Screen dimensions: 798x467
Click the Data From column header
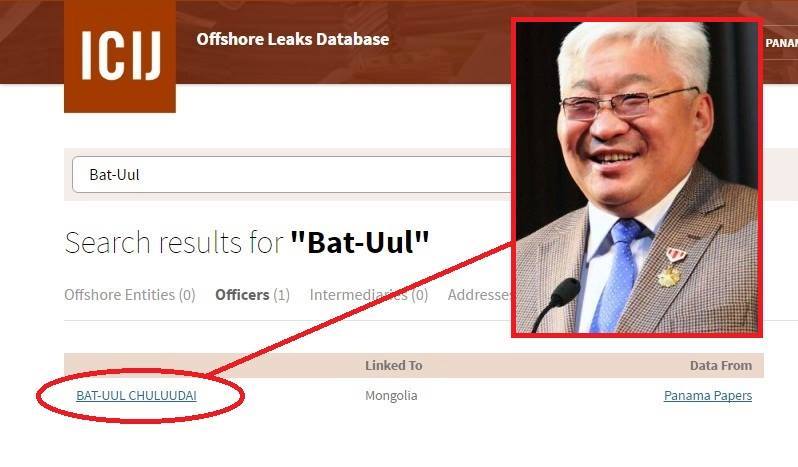point(721,365)
